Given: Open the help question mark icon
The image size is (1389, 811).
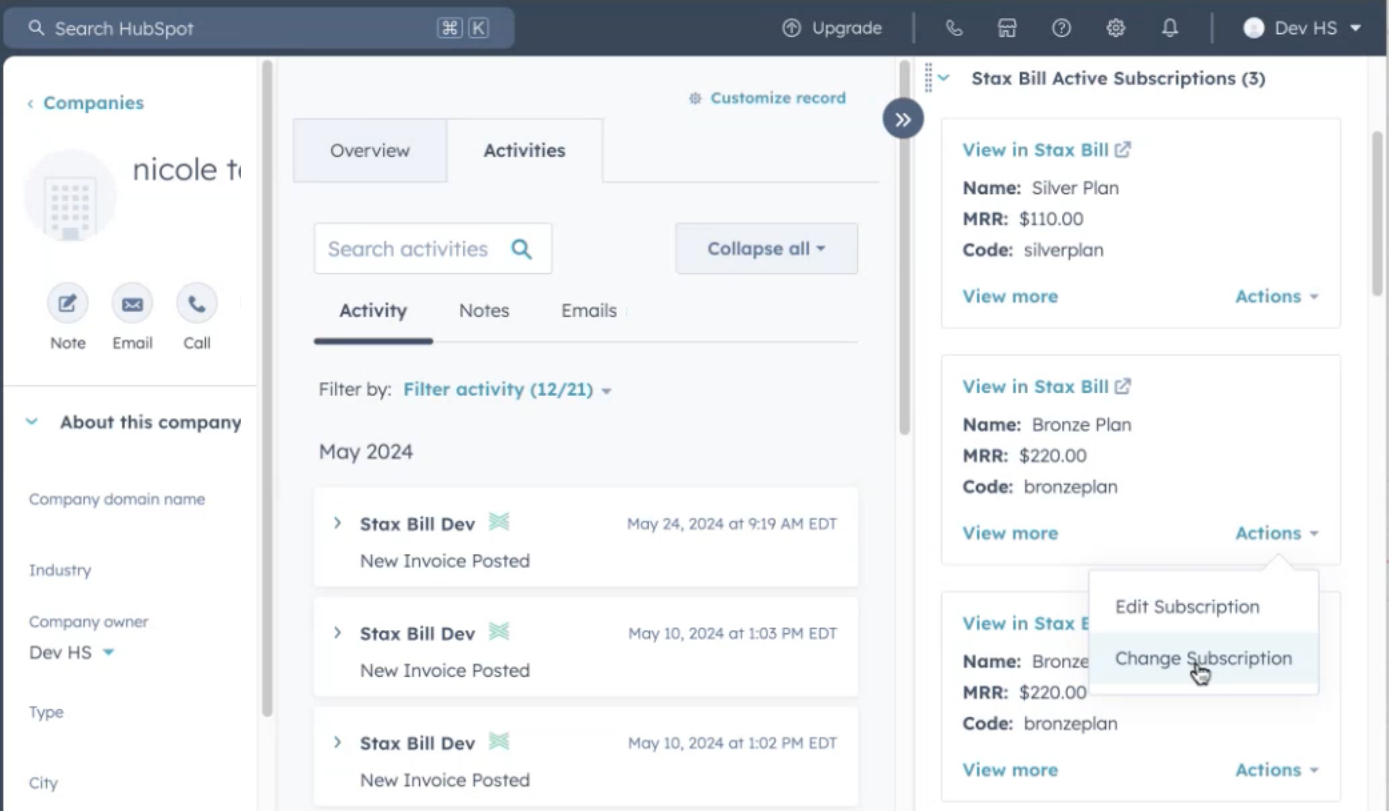Looking at the screenshot, I should (x=1062, y=28).
